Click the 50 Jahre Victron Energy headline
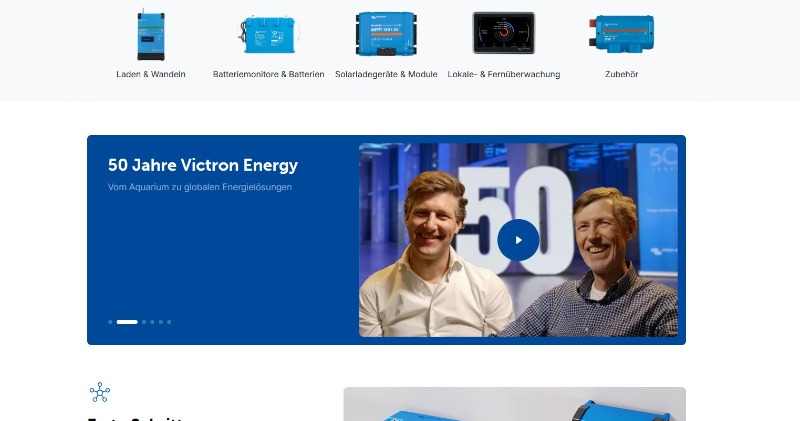Image resolution: width=800 pixels, height=421 pixels. (203, 166)
